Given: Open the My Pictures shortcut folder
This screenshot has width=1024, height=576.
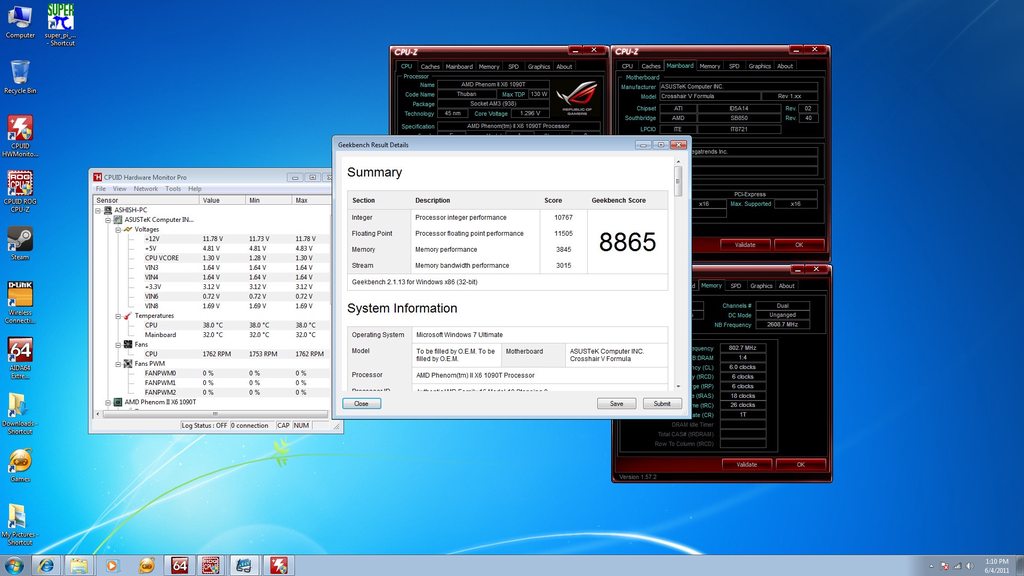Looking at the screenshot, I should [x=18, y=524].
